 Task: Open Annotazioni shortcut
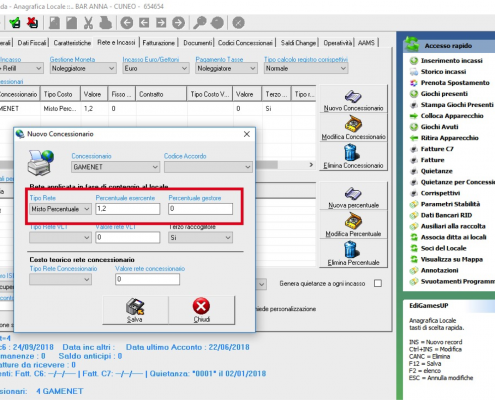click(439, 270)
